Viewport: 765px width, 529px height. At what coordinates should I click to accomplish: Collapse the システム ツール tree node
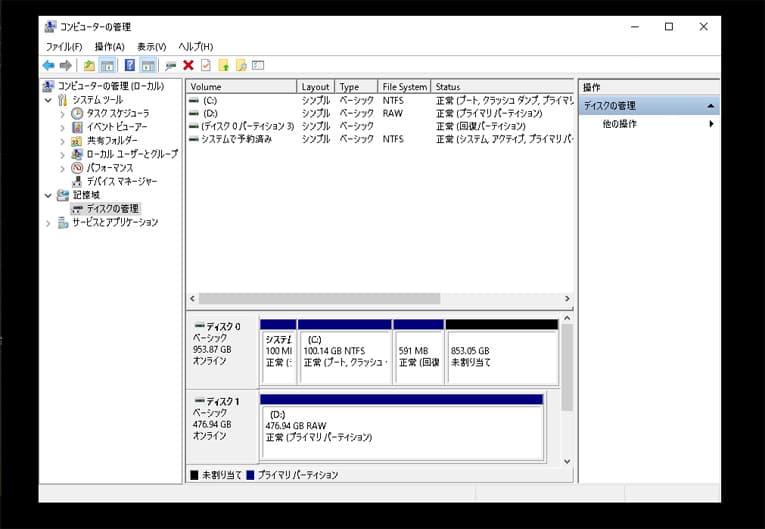pos(48,100)
